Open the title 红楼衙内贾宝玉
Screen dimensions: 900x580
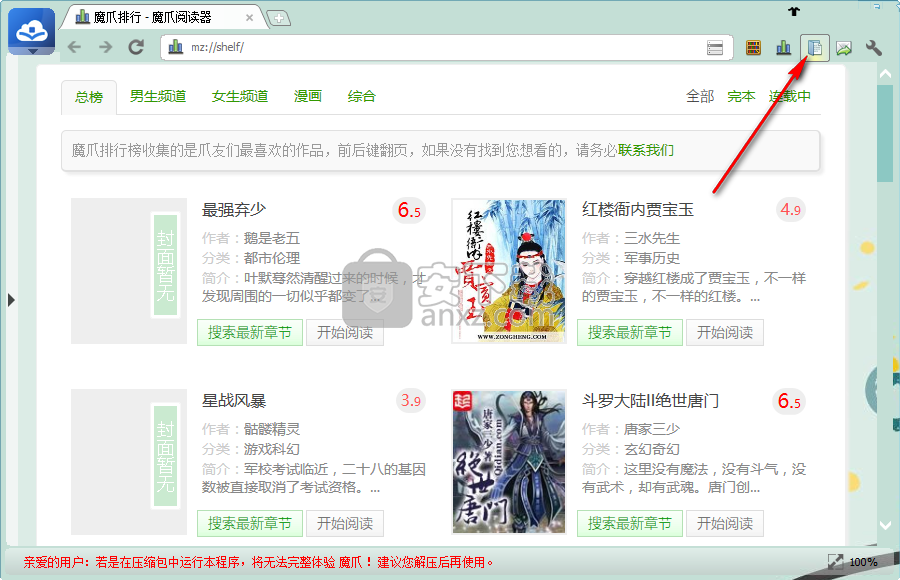[x=638, y=210]
